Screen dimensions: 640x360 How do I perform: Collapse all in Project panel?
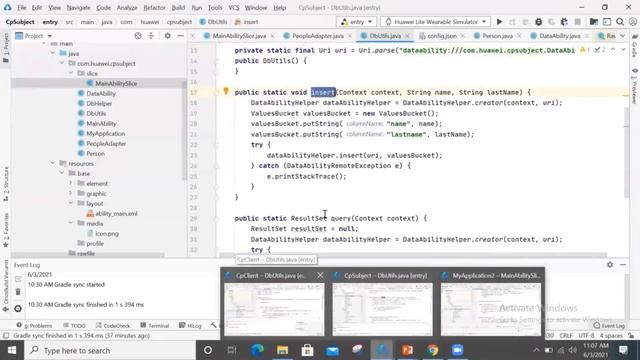(151, 36)
